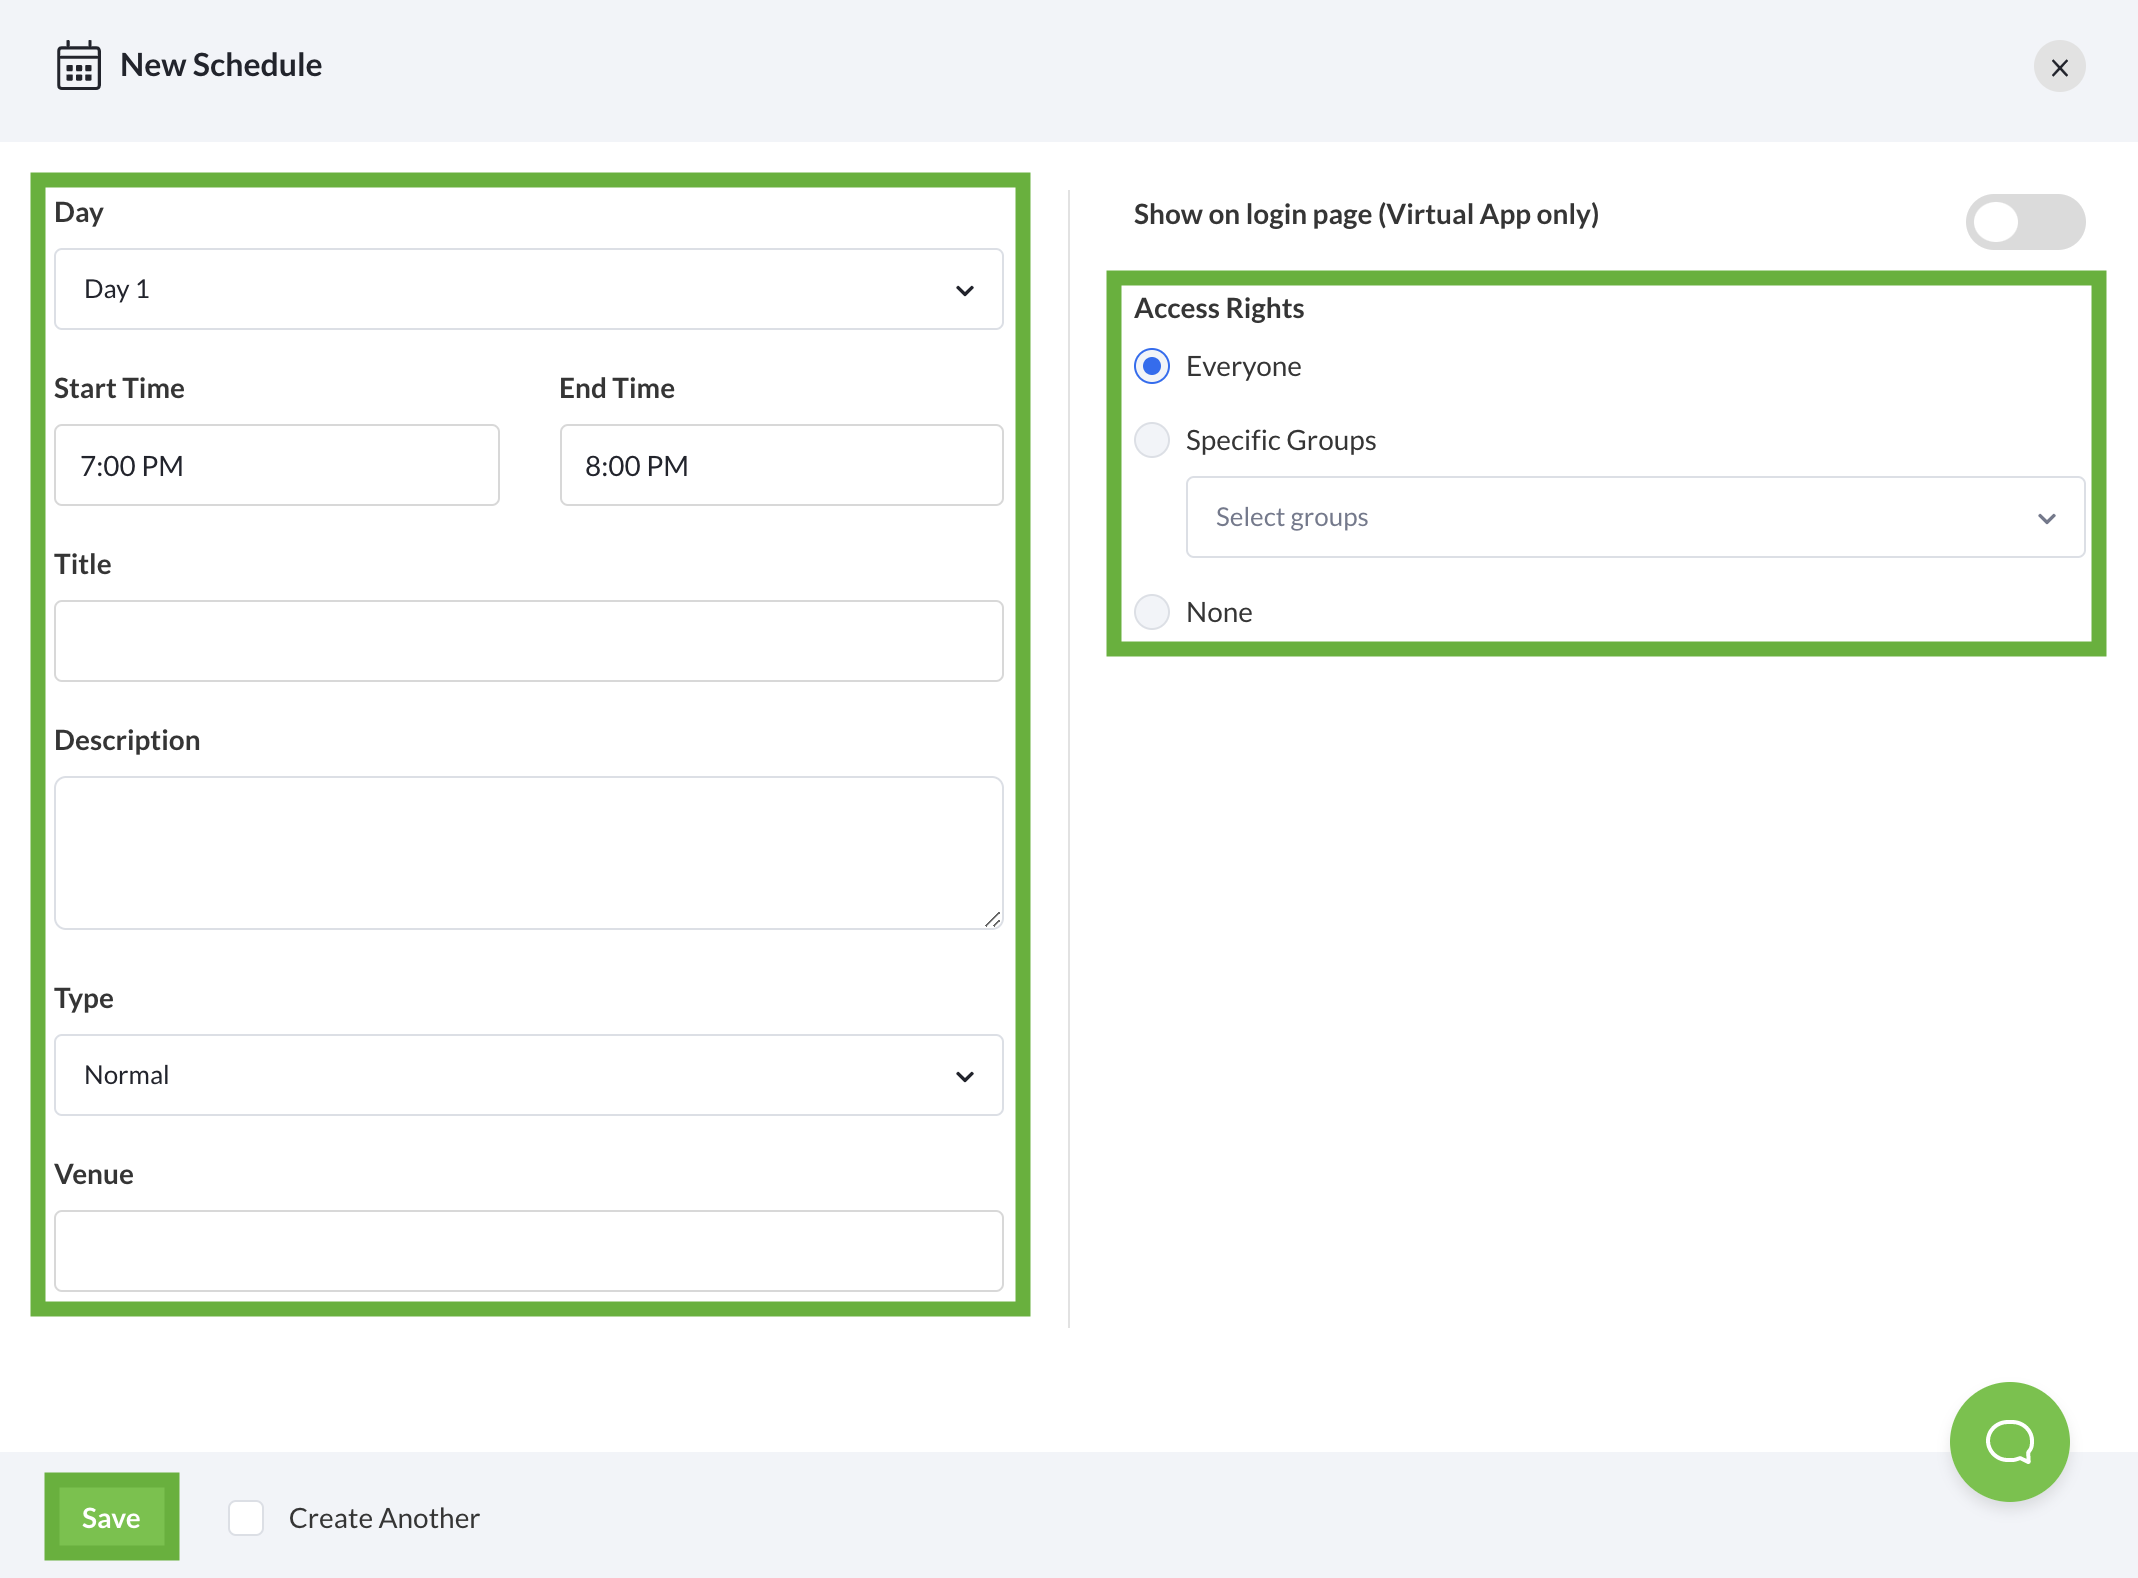
Task: Open the green chat support bubble
Action: (x=2009, y=1441)
